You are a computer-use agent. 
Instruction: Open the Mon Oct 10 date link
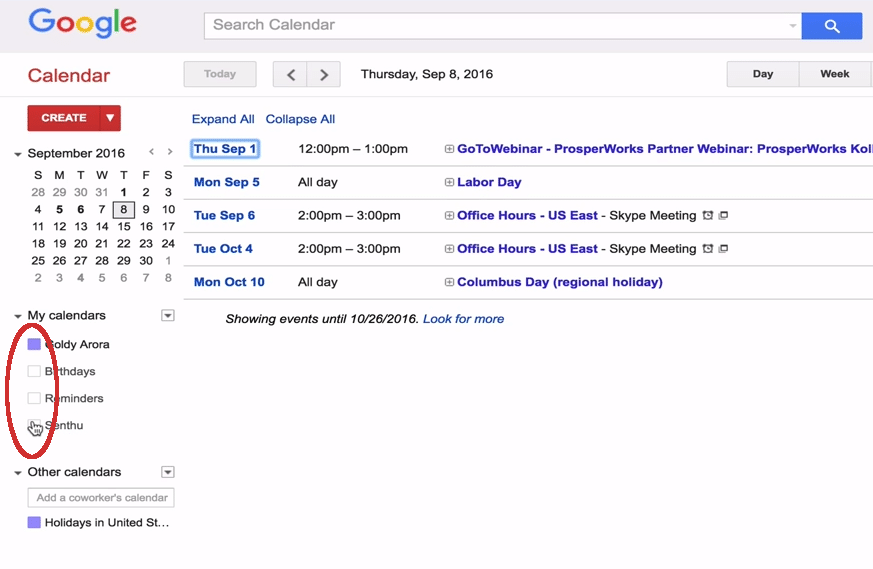pyautogui.click(x=229, y=282)
